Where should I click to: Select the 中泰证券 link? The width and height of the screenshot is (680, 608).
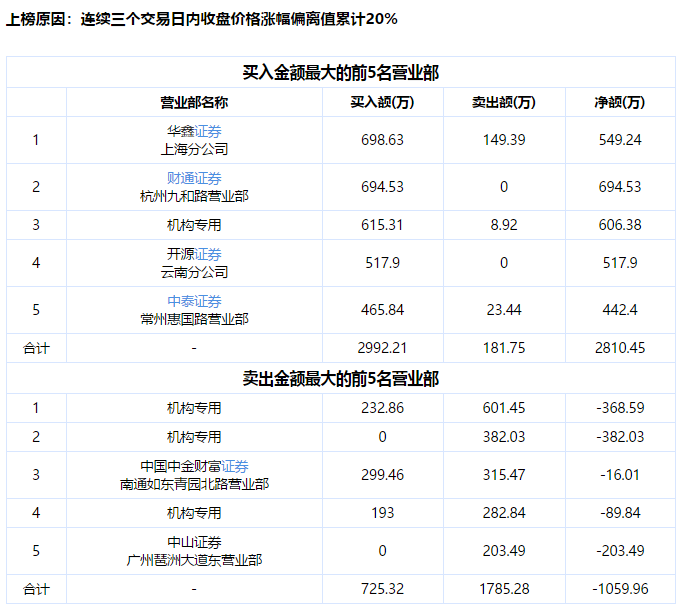194,301
